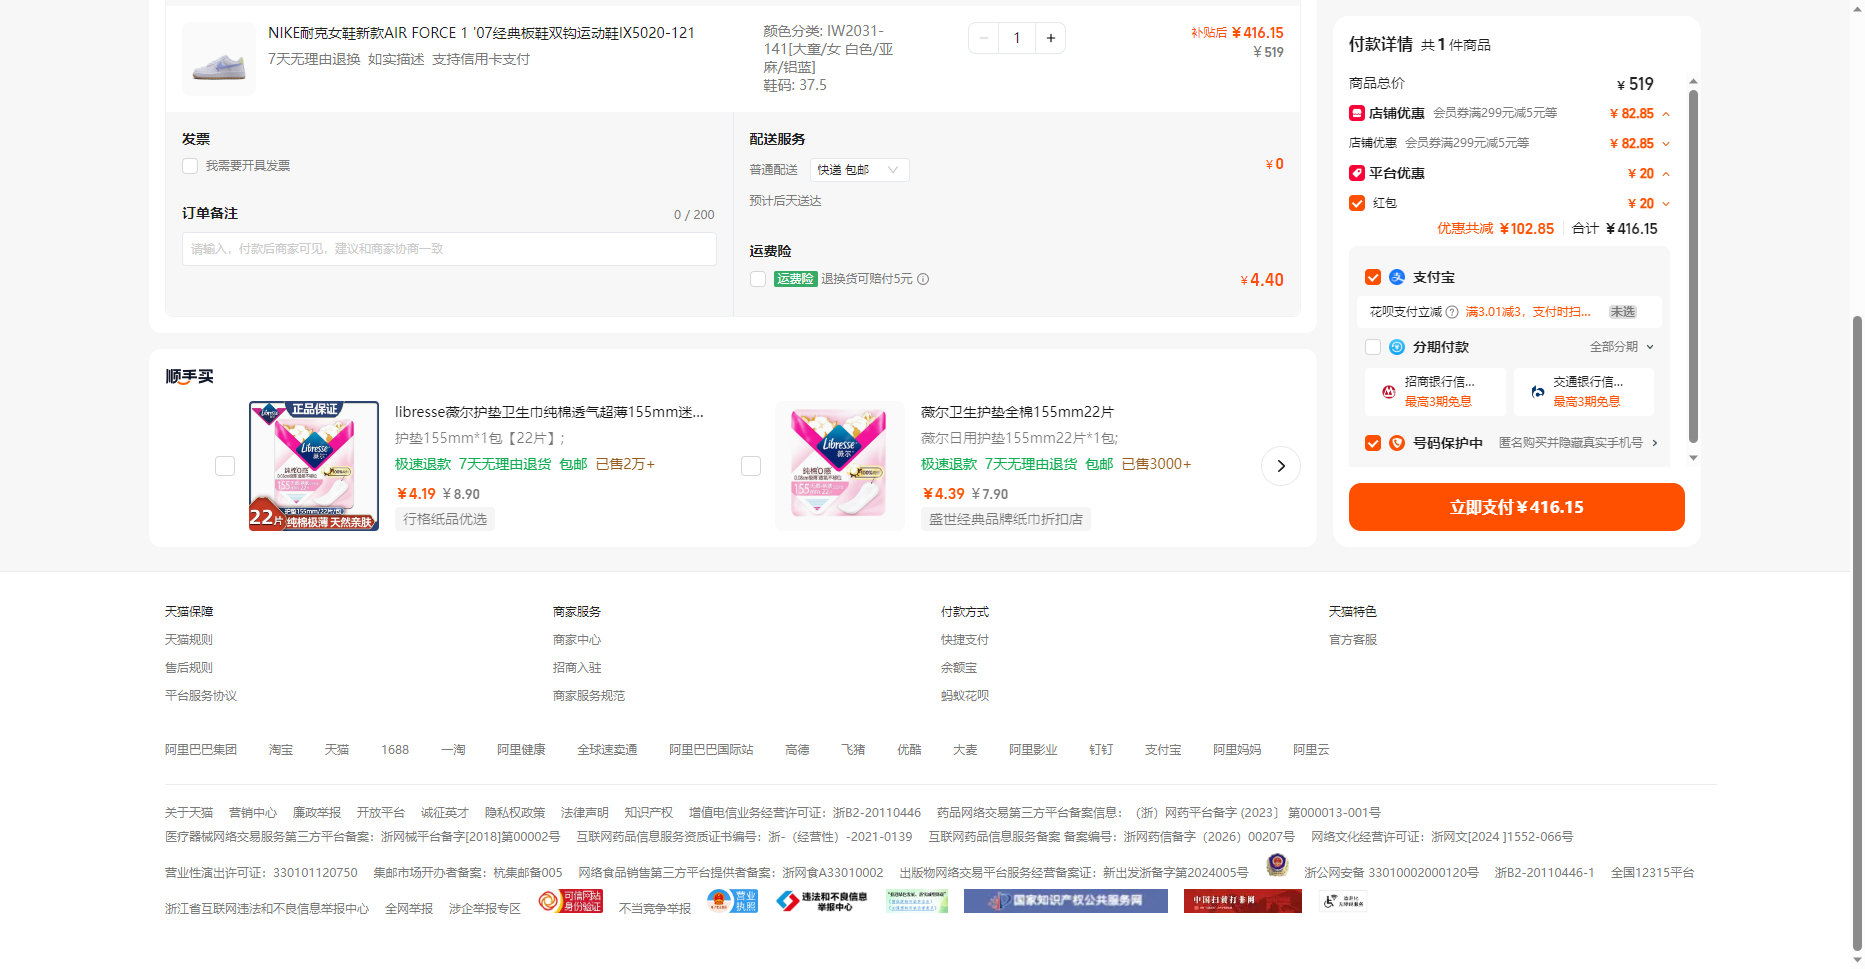Collapse the 平台优惠 section chevron

(x=1666, y=174)
